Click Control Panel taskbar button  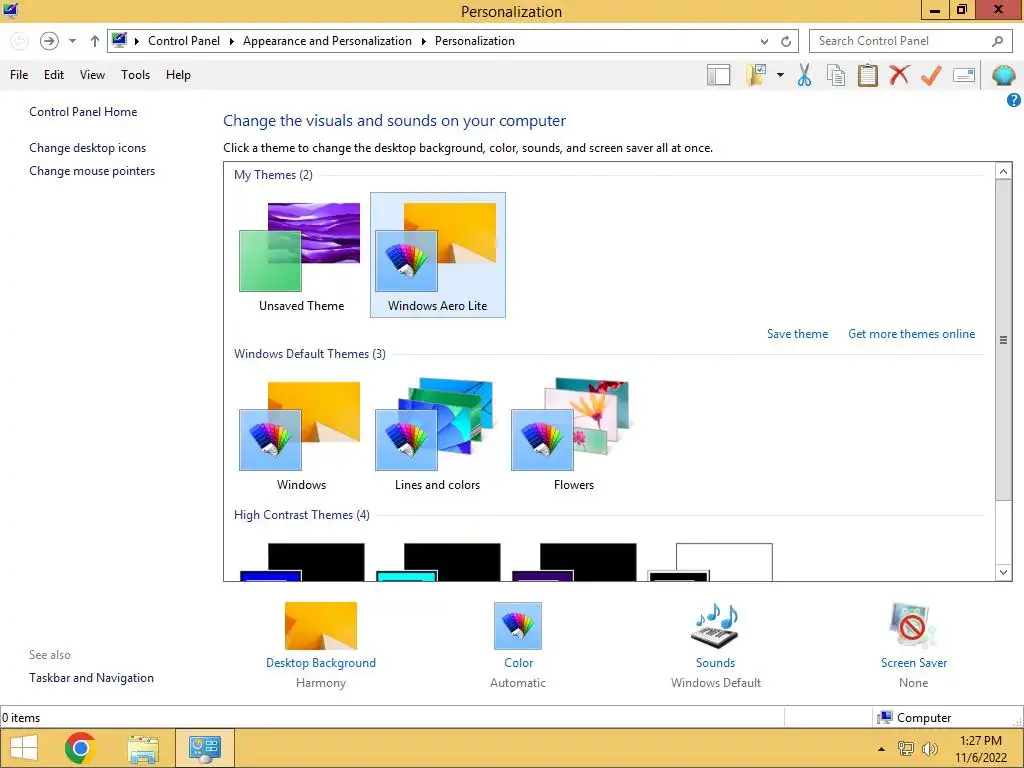pos(204,748)
